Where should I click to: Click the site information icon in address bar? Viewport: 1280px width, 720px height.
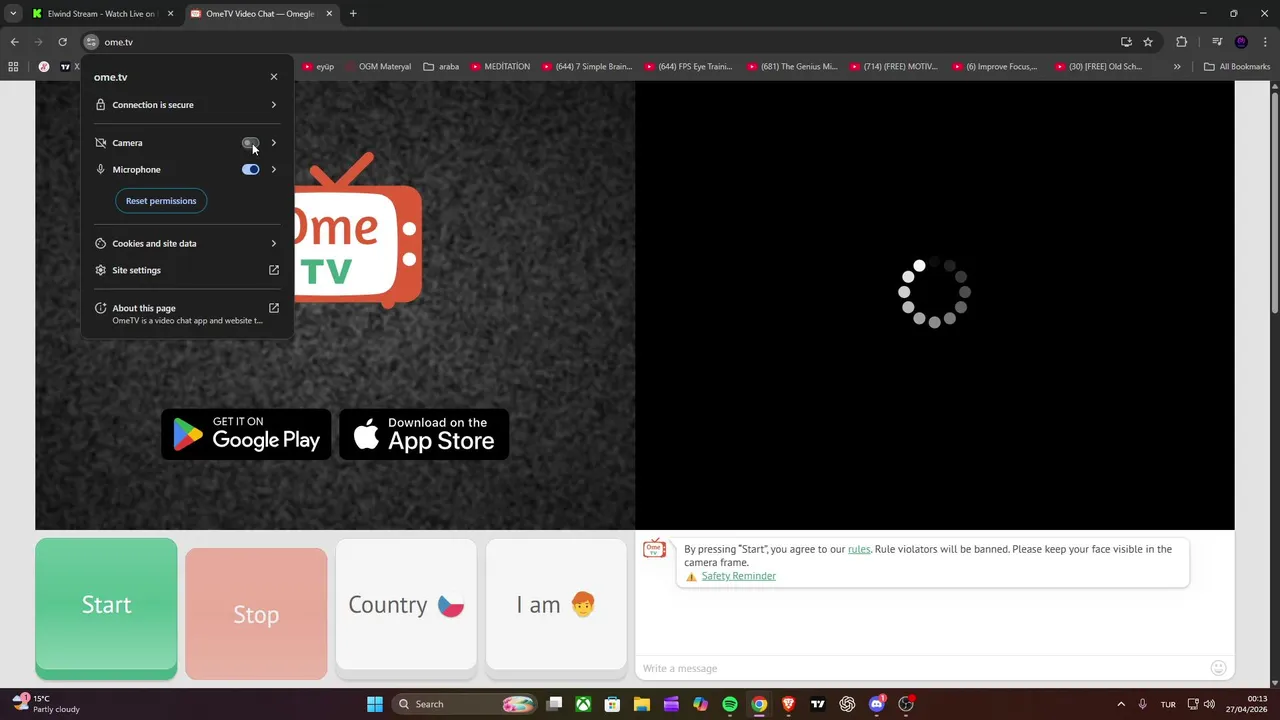[91, 42]
